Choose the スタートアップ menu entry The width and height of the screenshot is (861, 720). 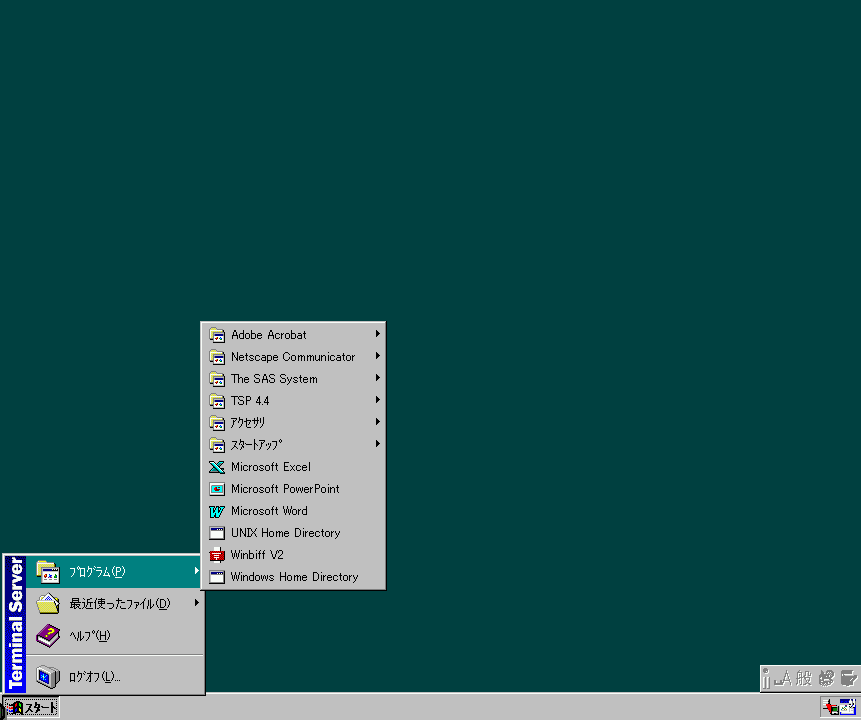point(293,444)
